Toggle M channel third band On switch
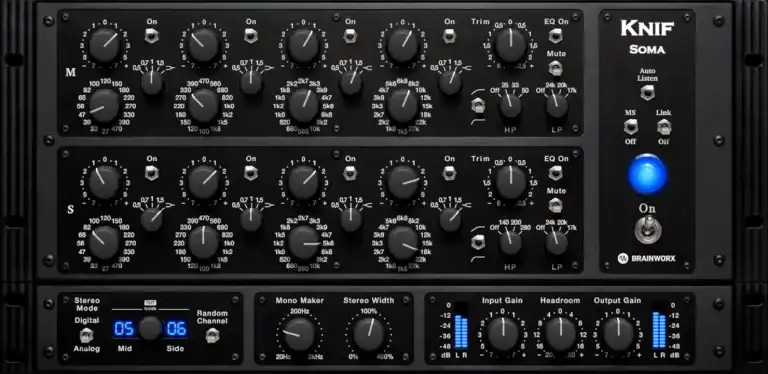 click(x=350, y=35)
